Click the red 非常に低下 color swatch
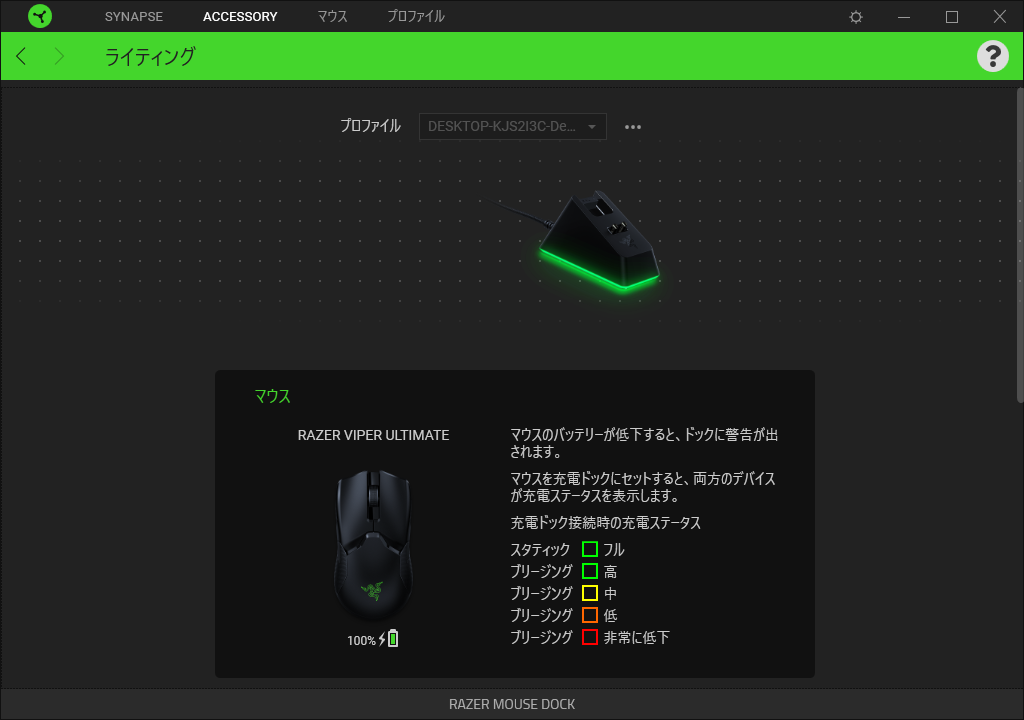Image resolution: width=1024 pixels, height=720 pixels. tap(590, 637)
